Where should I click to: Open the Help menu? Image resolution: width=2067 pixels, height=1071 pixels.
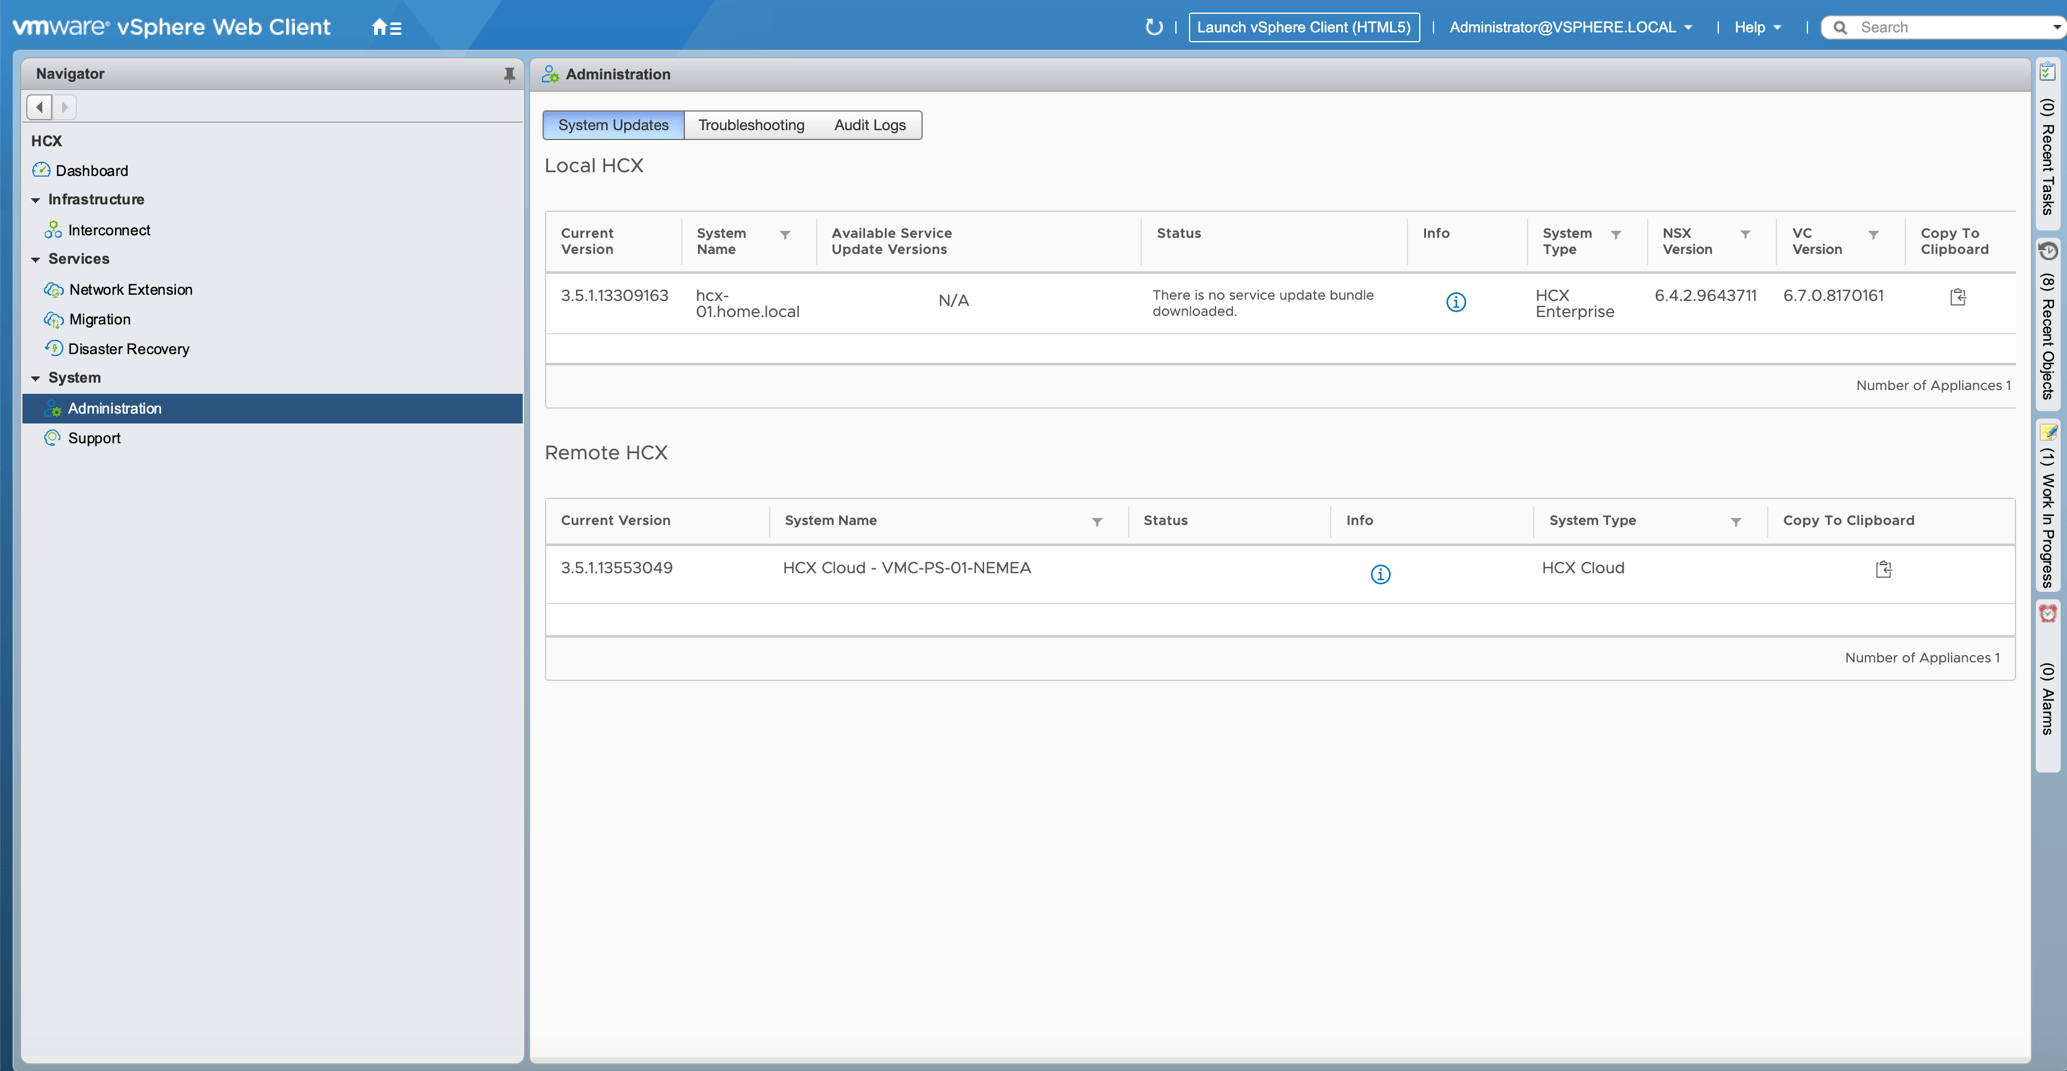1757,27
